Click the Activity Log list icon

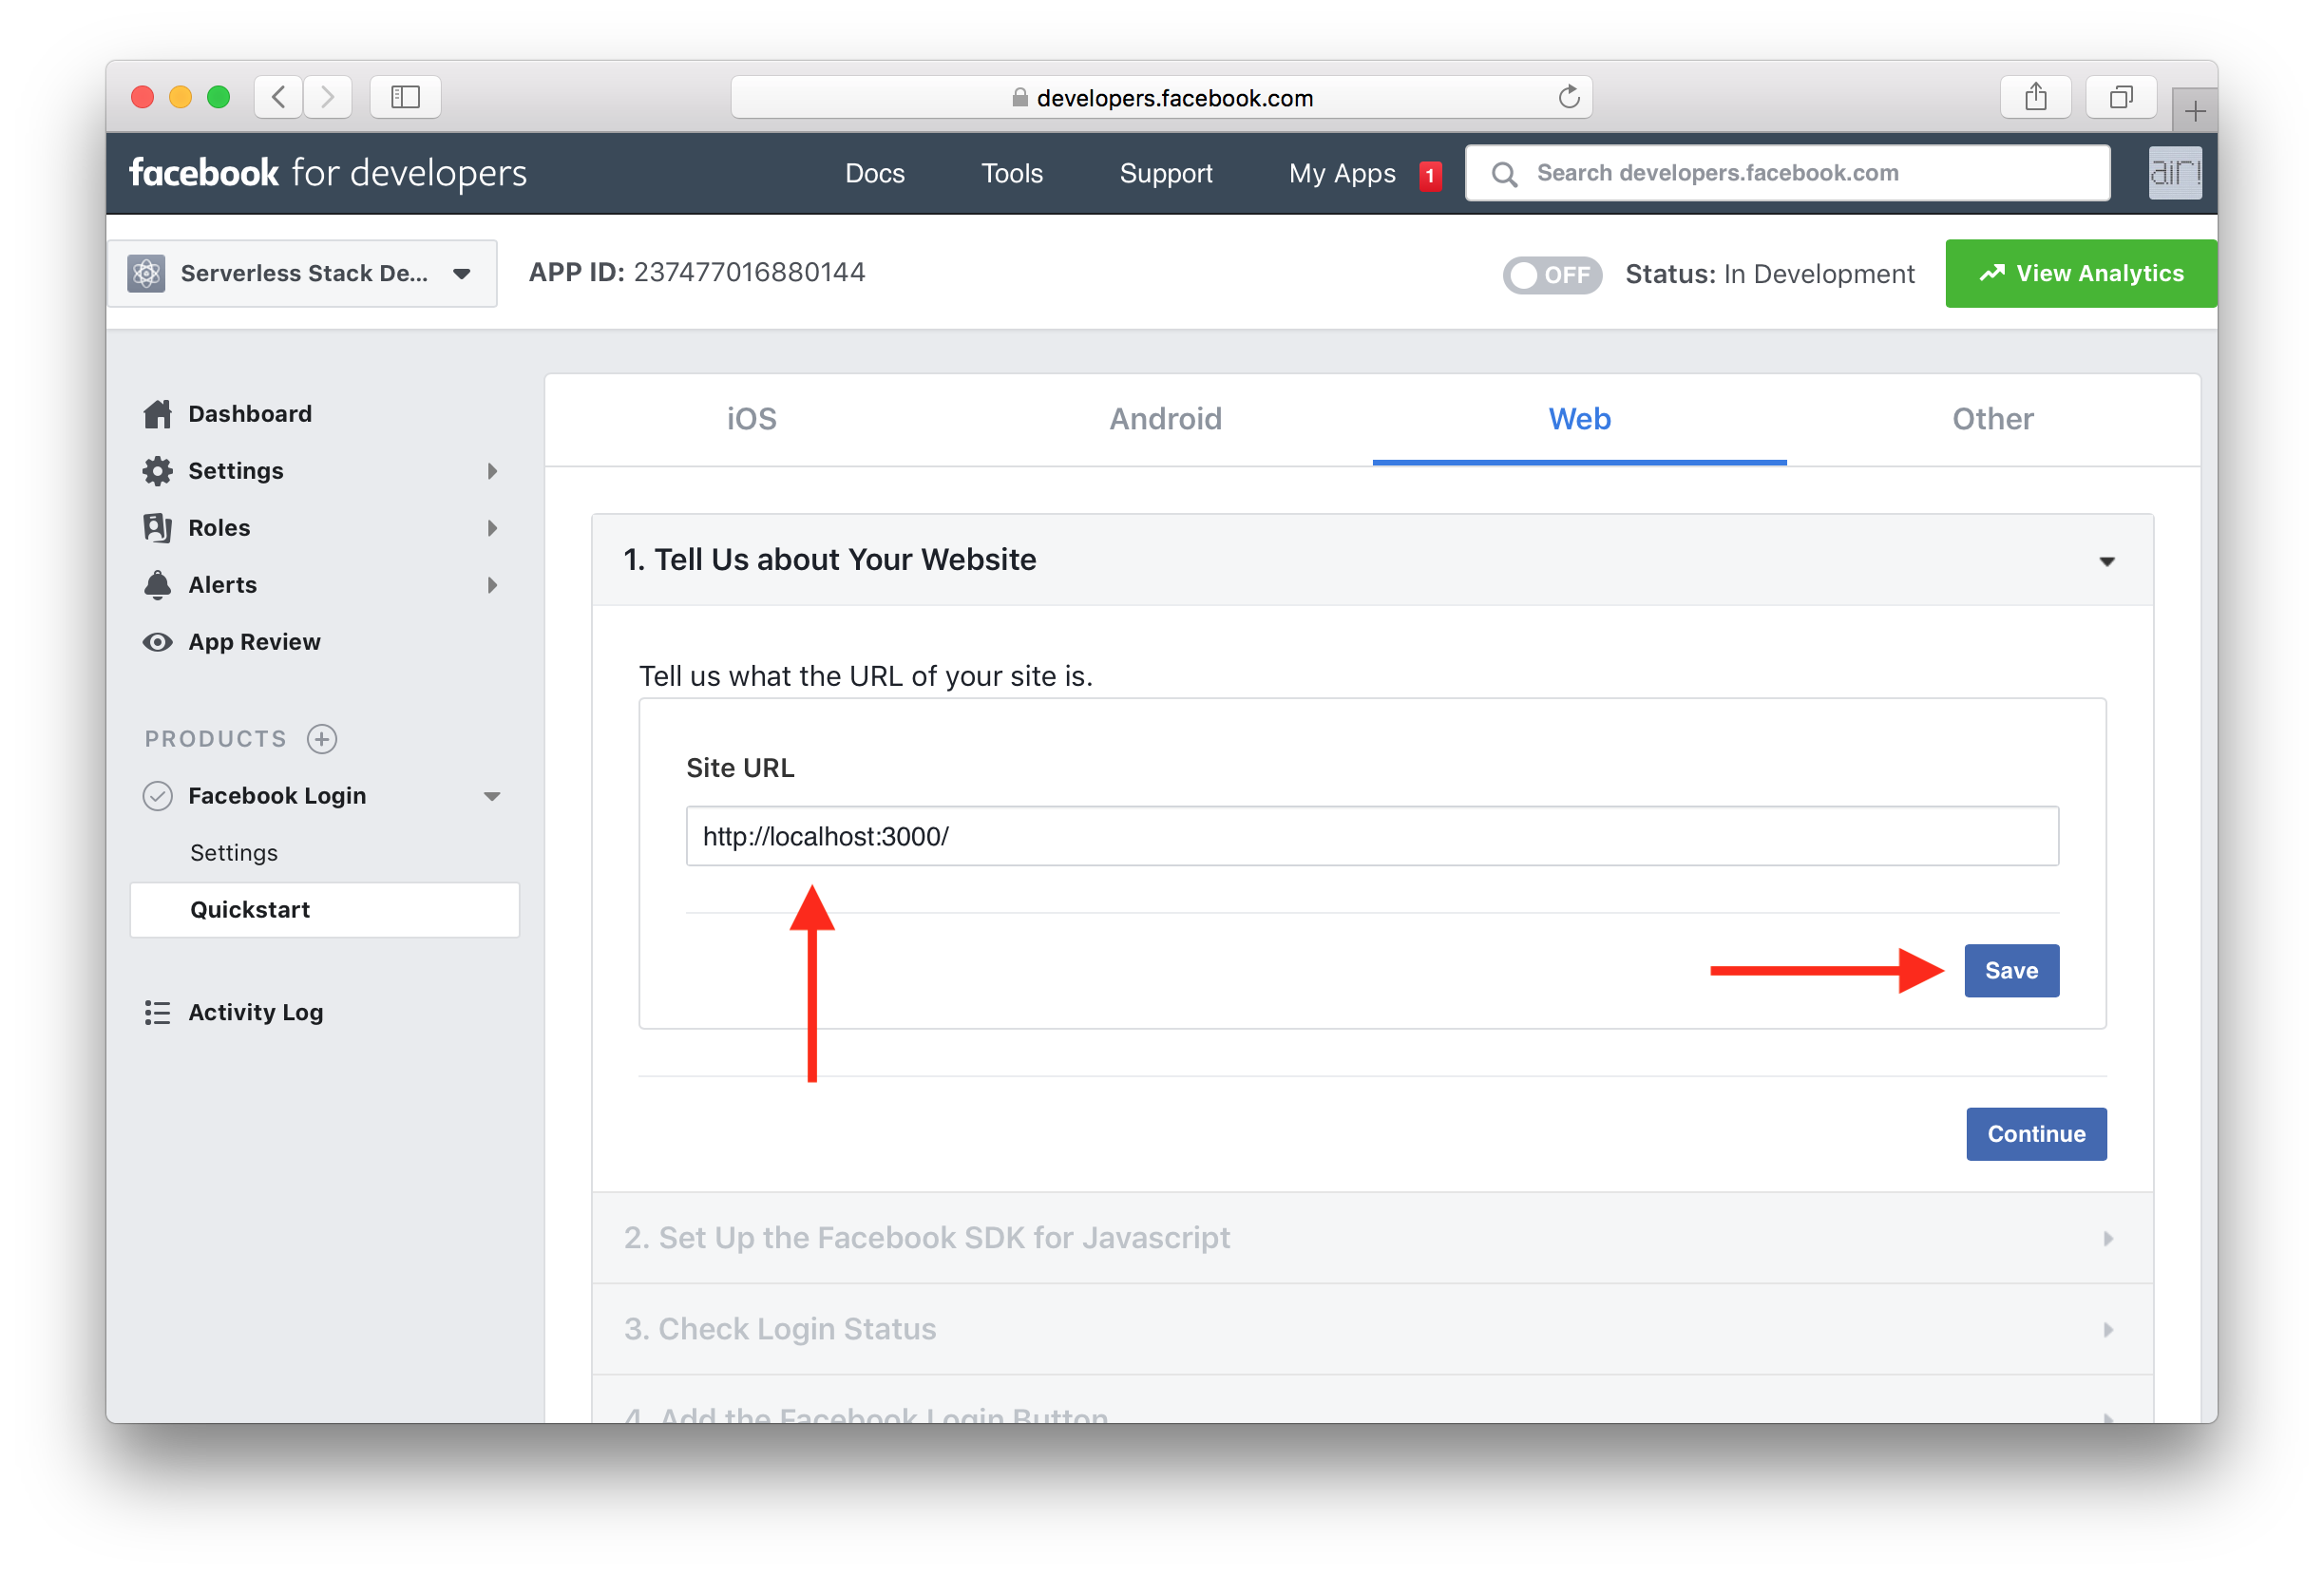pos(159,1013)
